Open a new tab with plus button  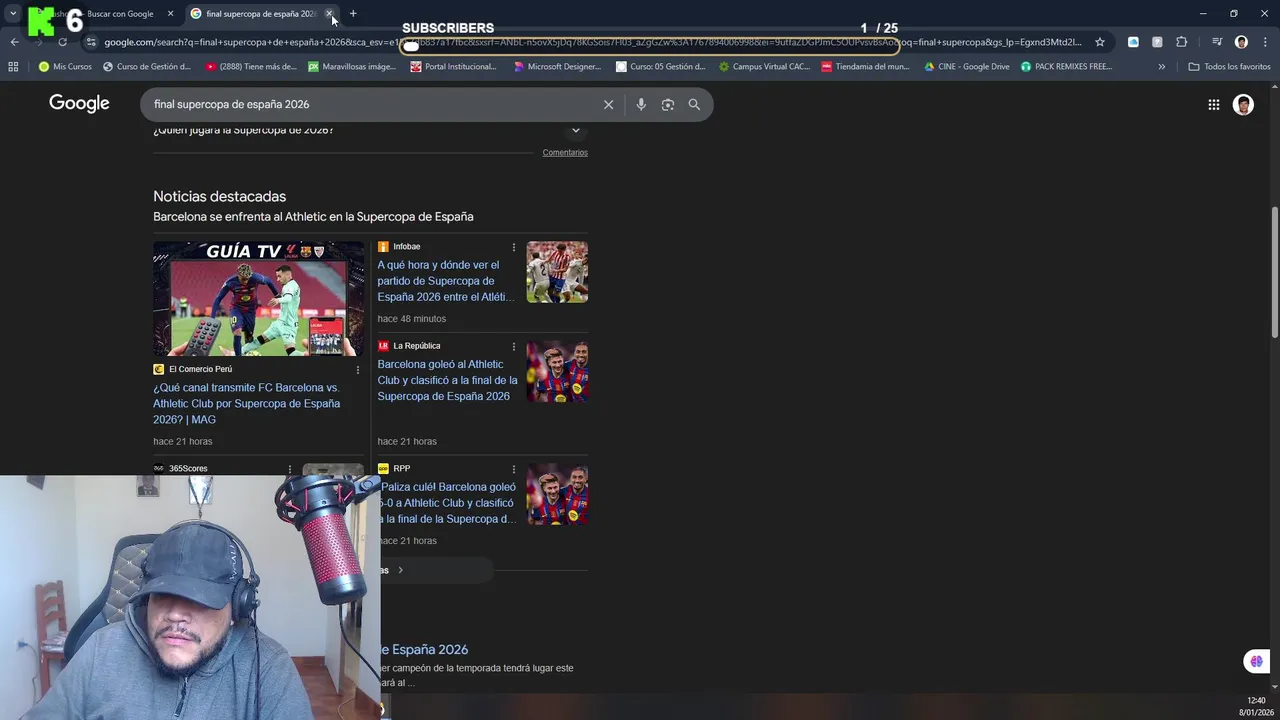coord(353,14)
